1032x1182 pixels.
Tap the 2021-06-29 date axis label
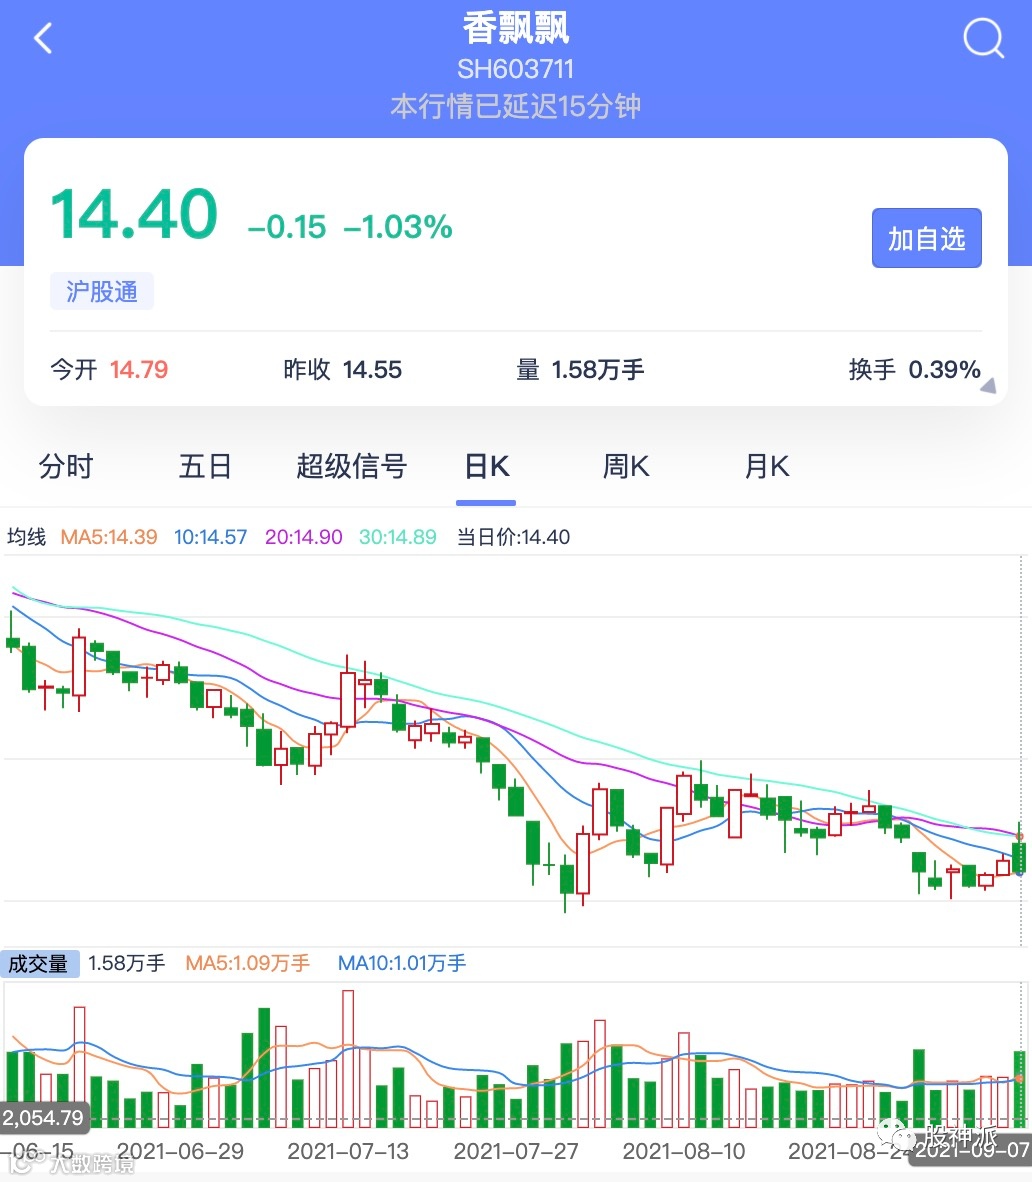coord(180,1151)
